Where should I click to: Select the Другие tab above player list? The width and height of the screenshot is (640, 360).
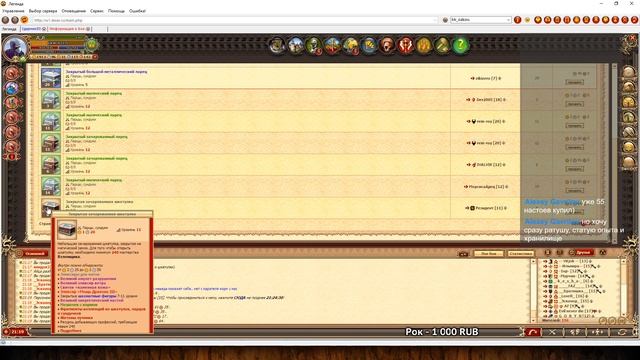tap(584, 253)
